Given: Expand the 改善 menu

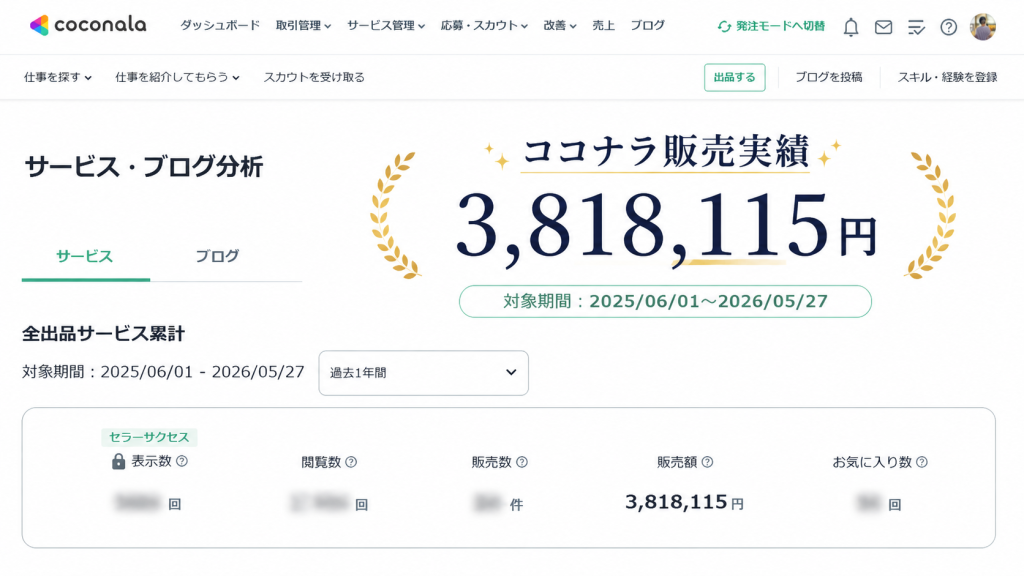Looking at the screenshot, I should [560, 25].
